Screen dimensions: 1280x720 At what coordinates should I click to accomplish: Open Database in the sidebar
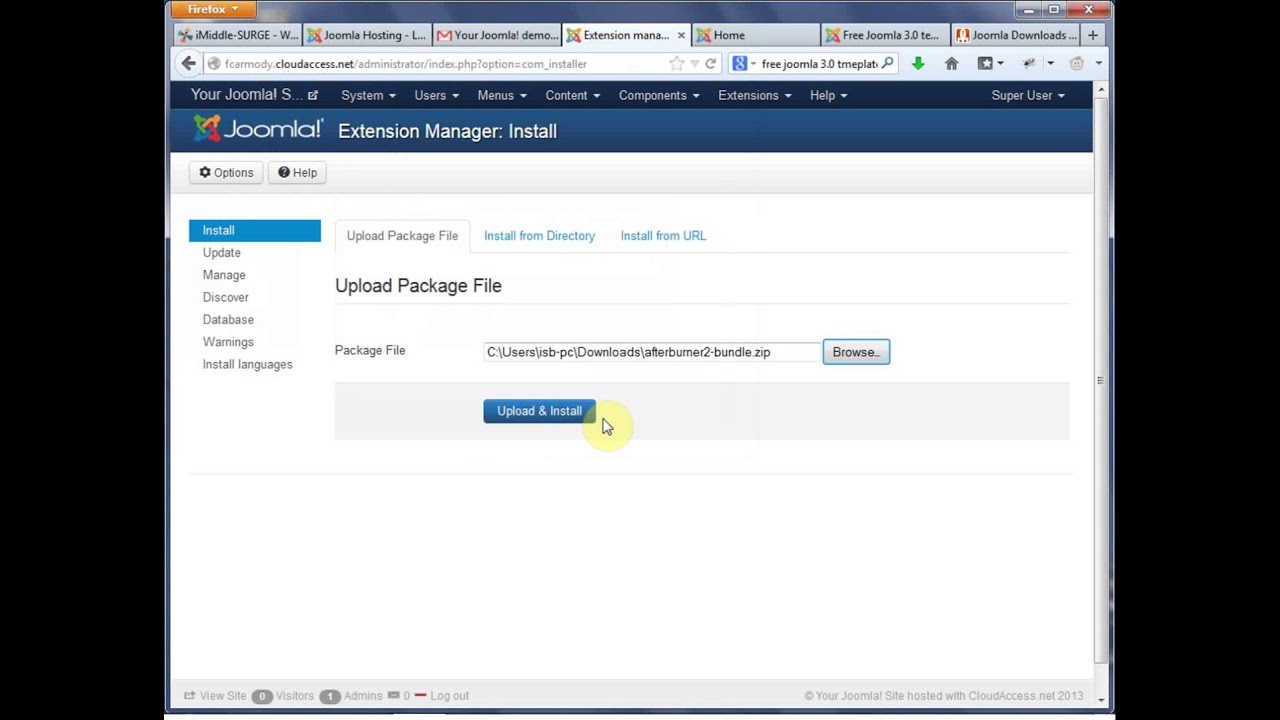point(228,320)
